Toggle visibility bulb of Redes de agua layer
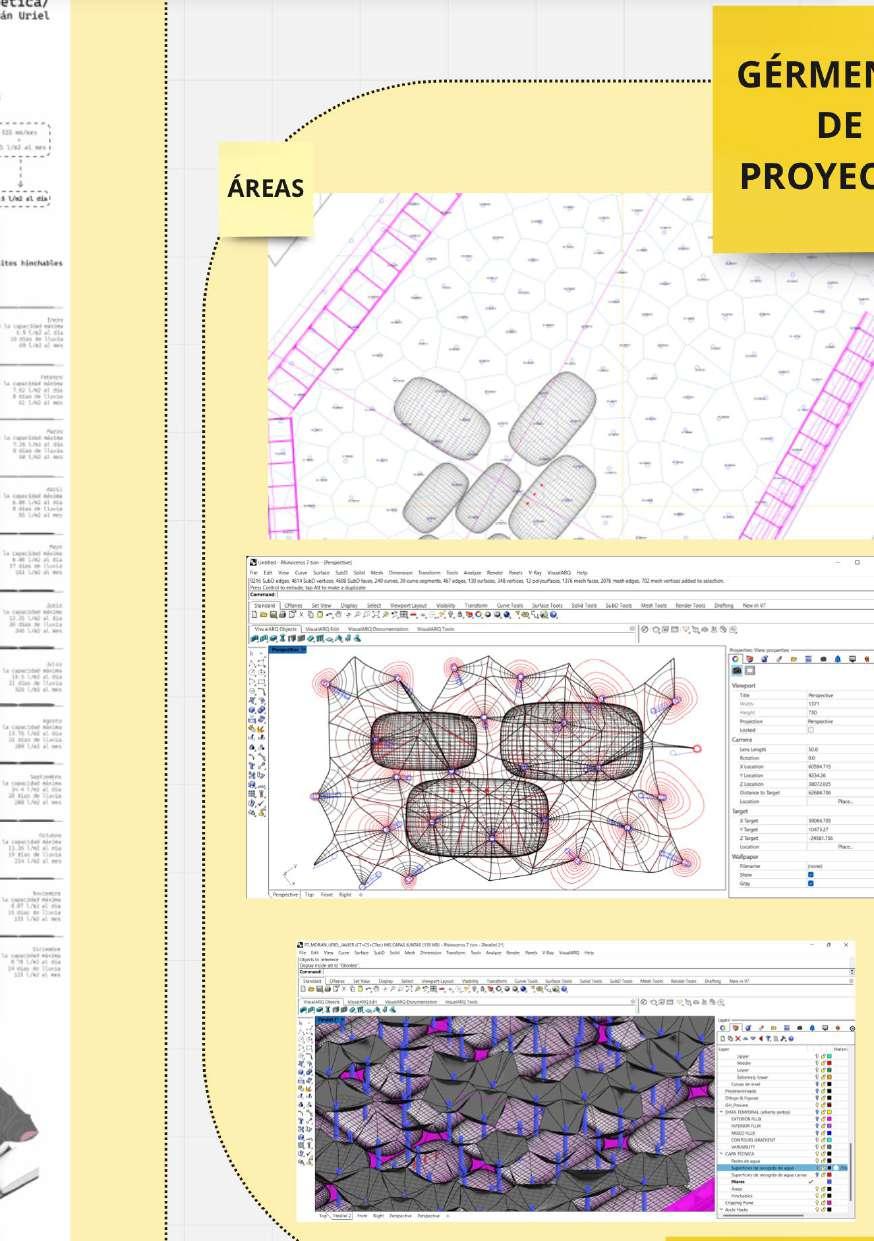Viewport: 874px width, 1241px height. 817,1161
